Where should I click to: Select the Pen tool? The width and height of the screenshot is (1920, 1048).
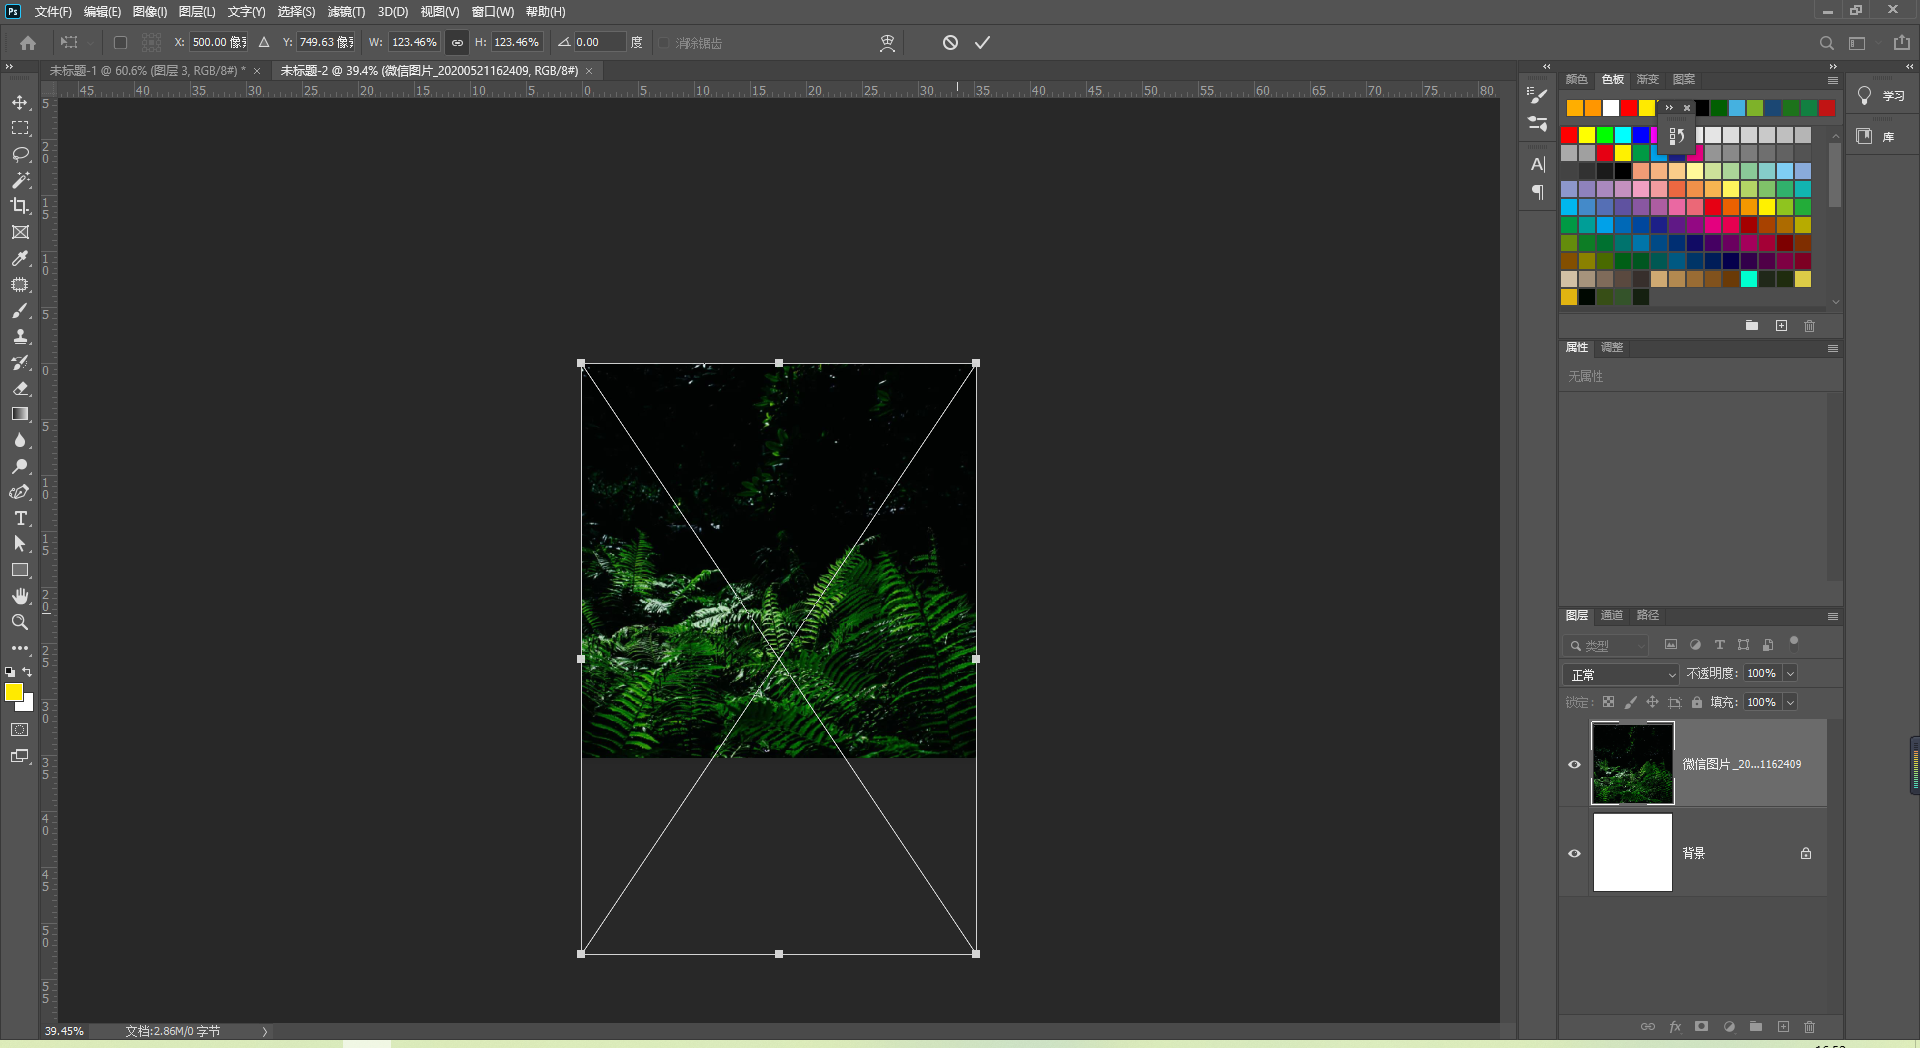(20, 492)
